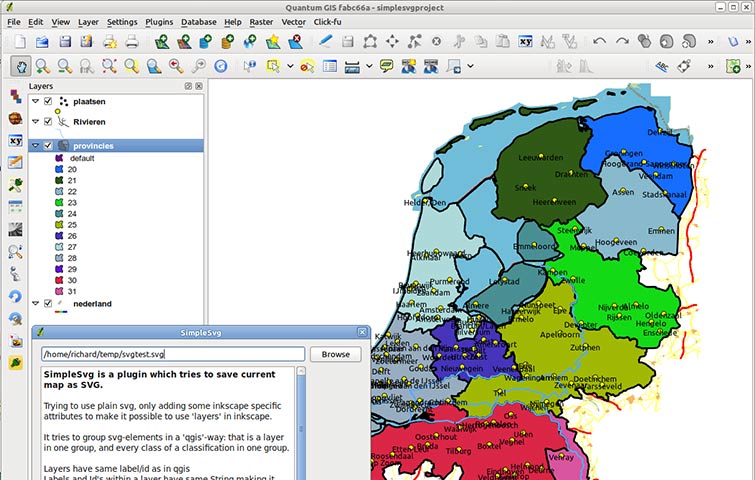Click the Redo arrow icon

pos(622,42)
